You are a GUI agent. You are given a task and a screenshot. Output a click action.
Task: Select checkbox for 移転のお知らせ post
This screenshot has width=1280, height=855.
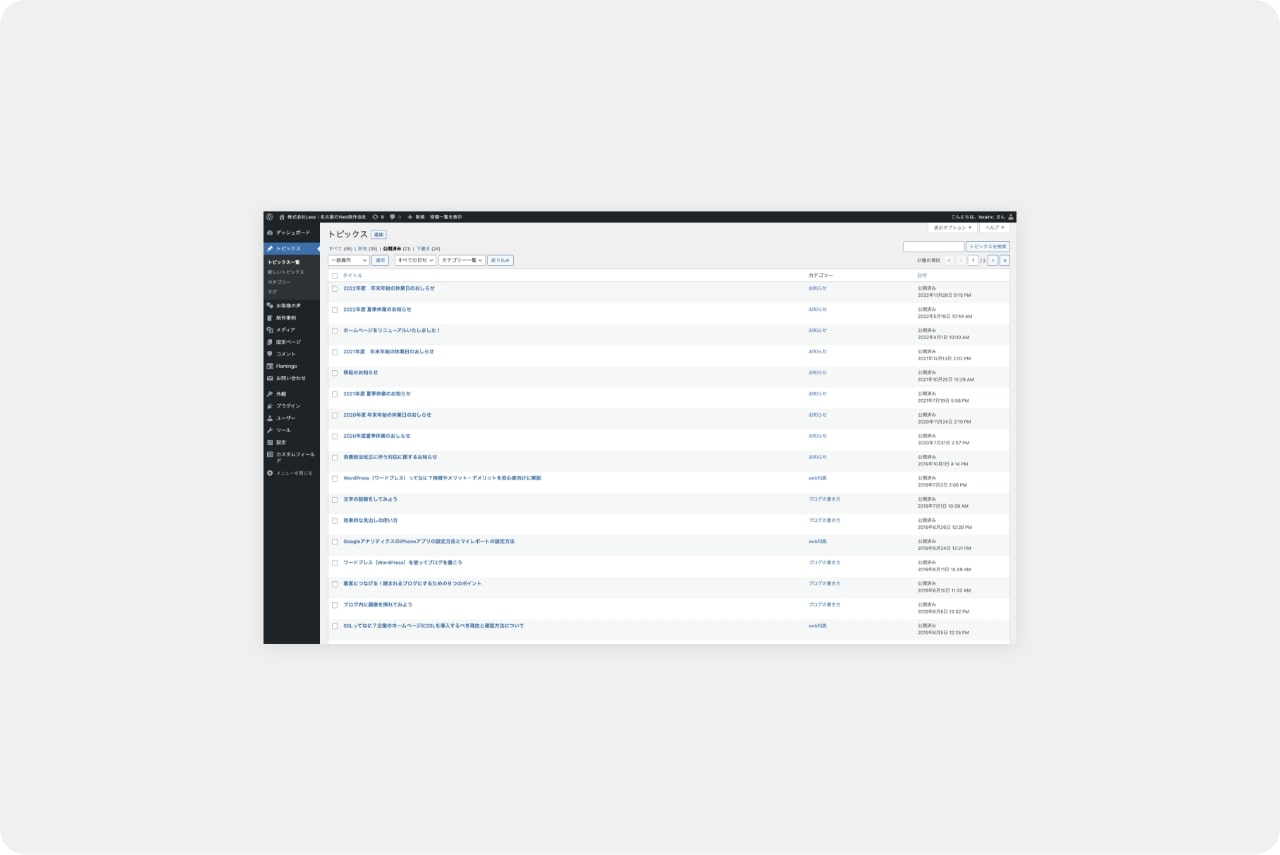(335, 373)
